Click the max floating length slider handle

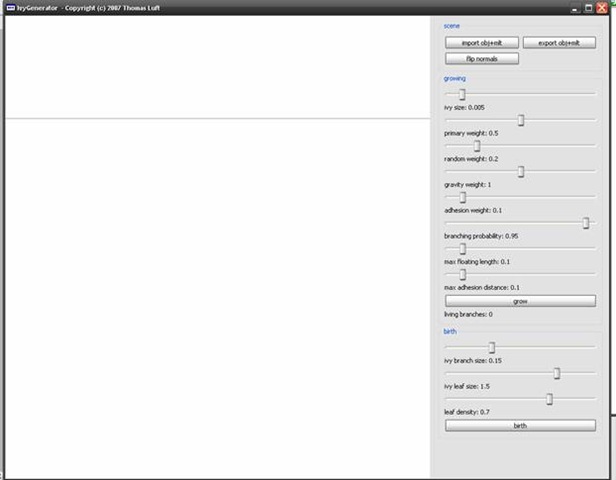pyautogui.click(x=462, y=249)
